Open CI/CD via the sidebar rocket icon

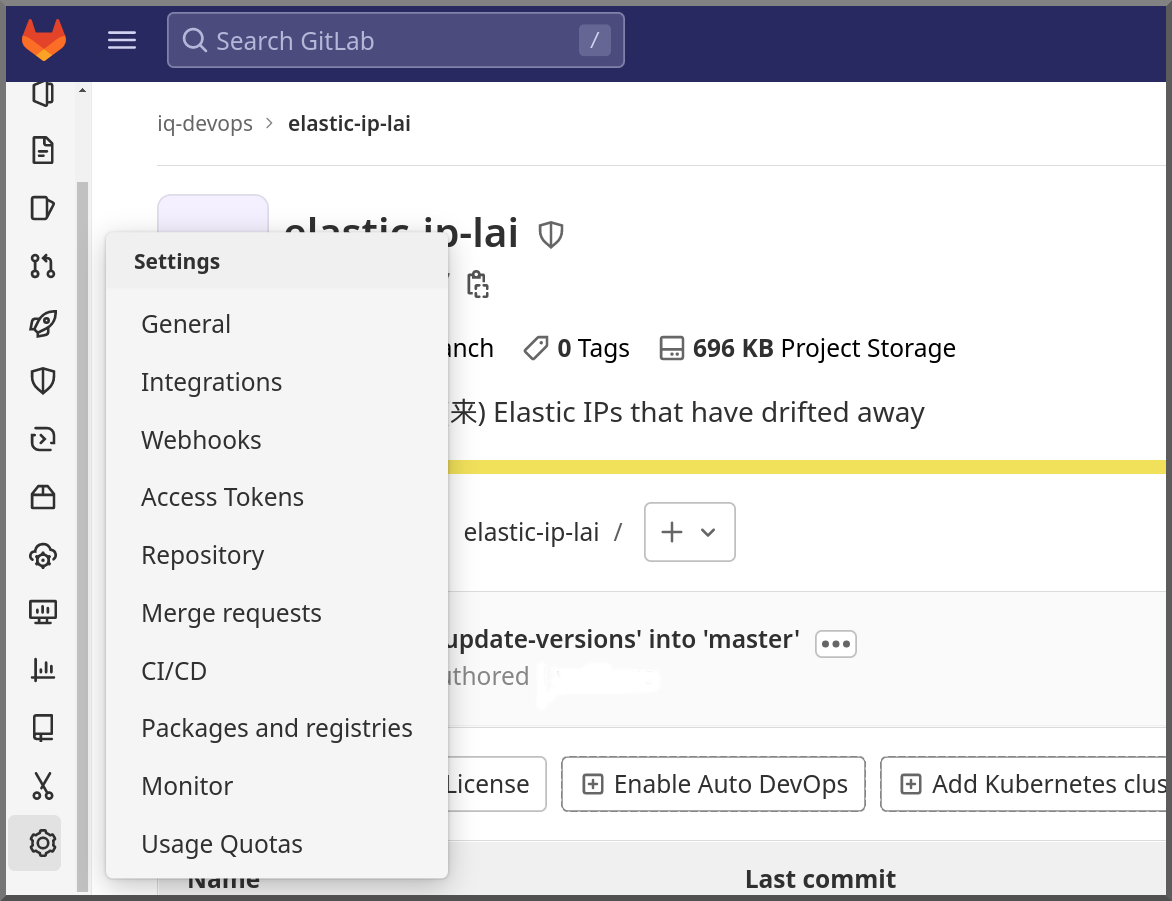point(43,324)
